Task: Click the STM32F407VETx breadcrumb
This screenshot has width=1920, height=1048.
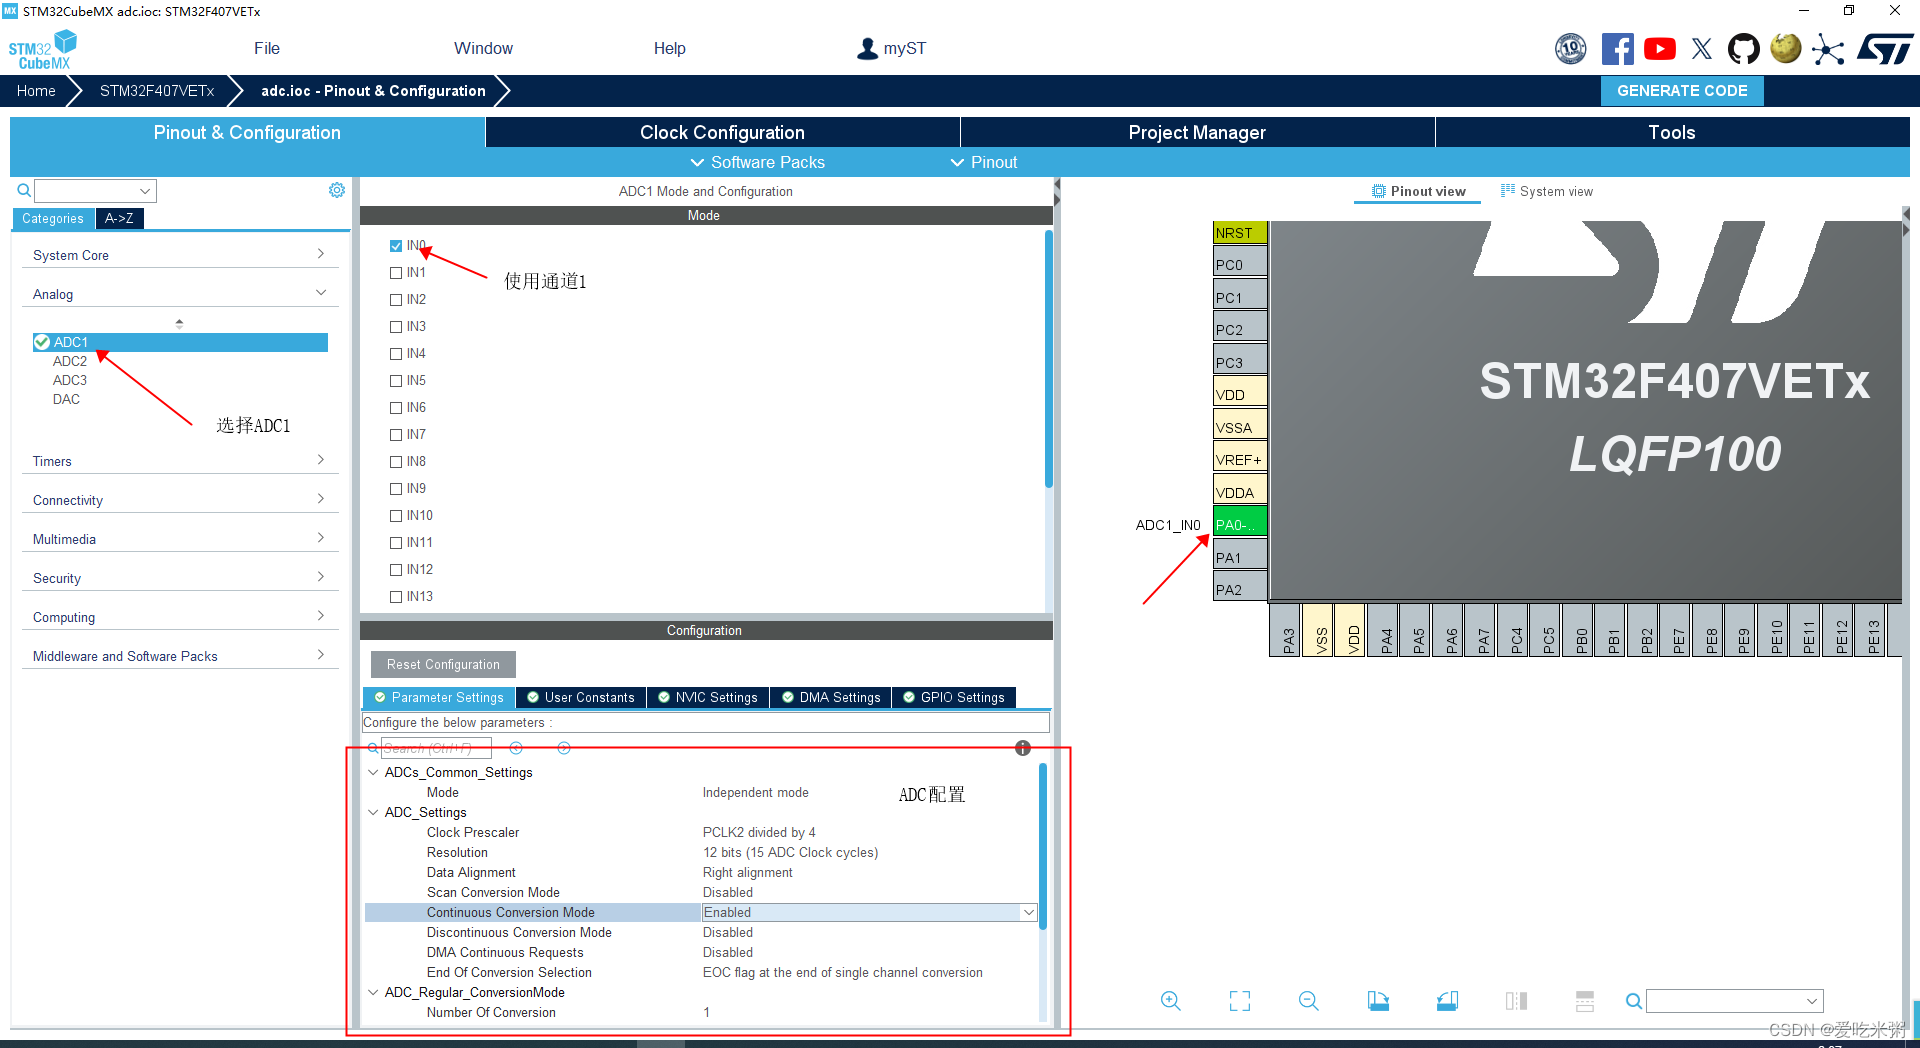Action: [x=157, y=90]
